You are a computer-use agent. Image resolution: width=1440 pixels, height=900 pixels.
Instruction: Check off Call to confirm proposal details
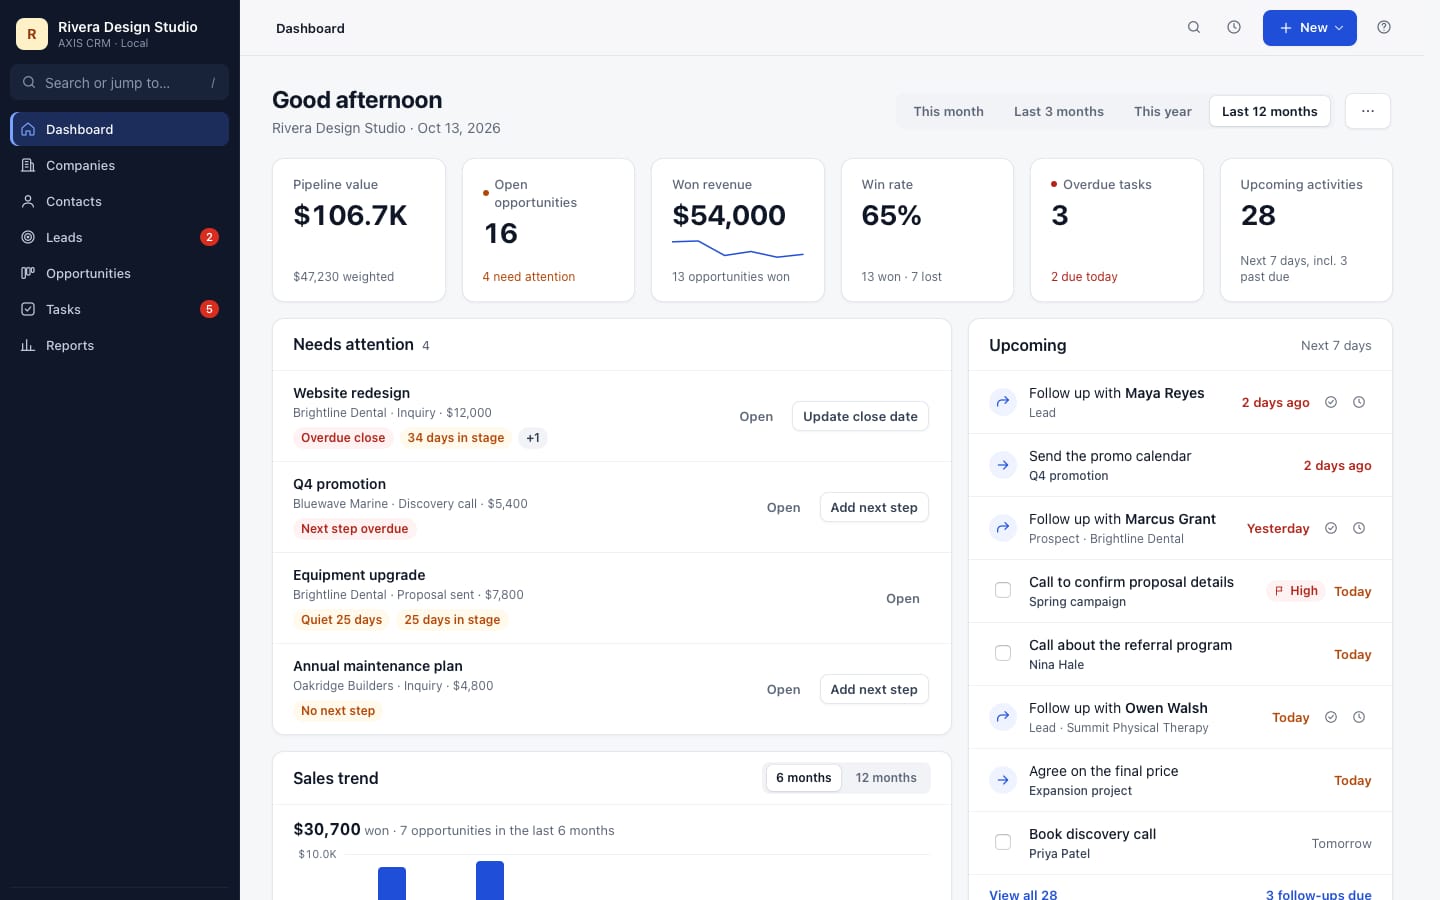click(x=1003, y=590)
